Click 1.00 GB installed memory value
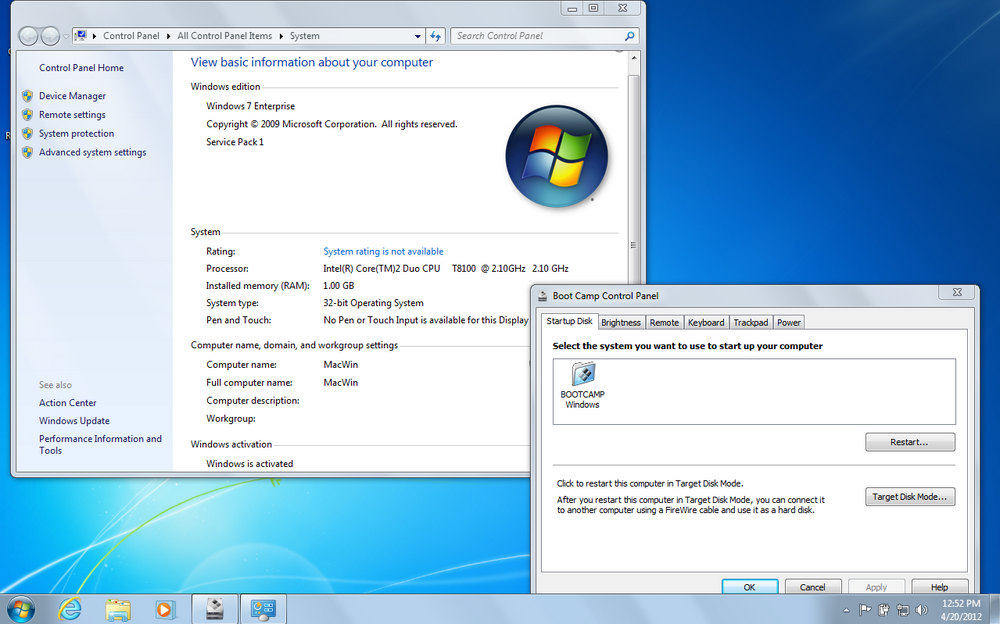 [339, 286]
